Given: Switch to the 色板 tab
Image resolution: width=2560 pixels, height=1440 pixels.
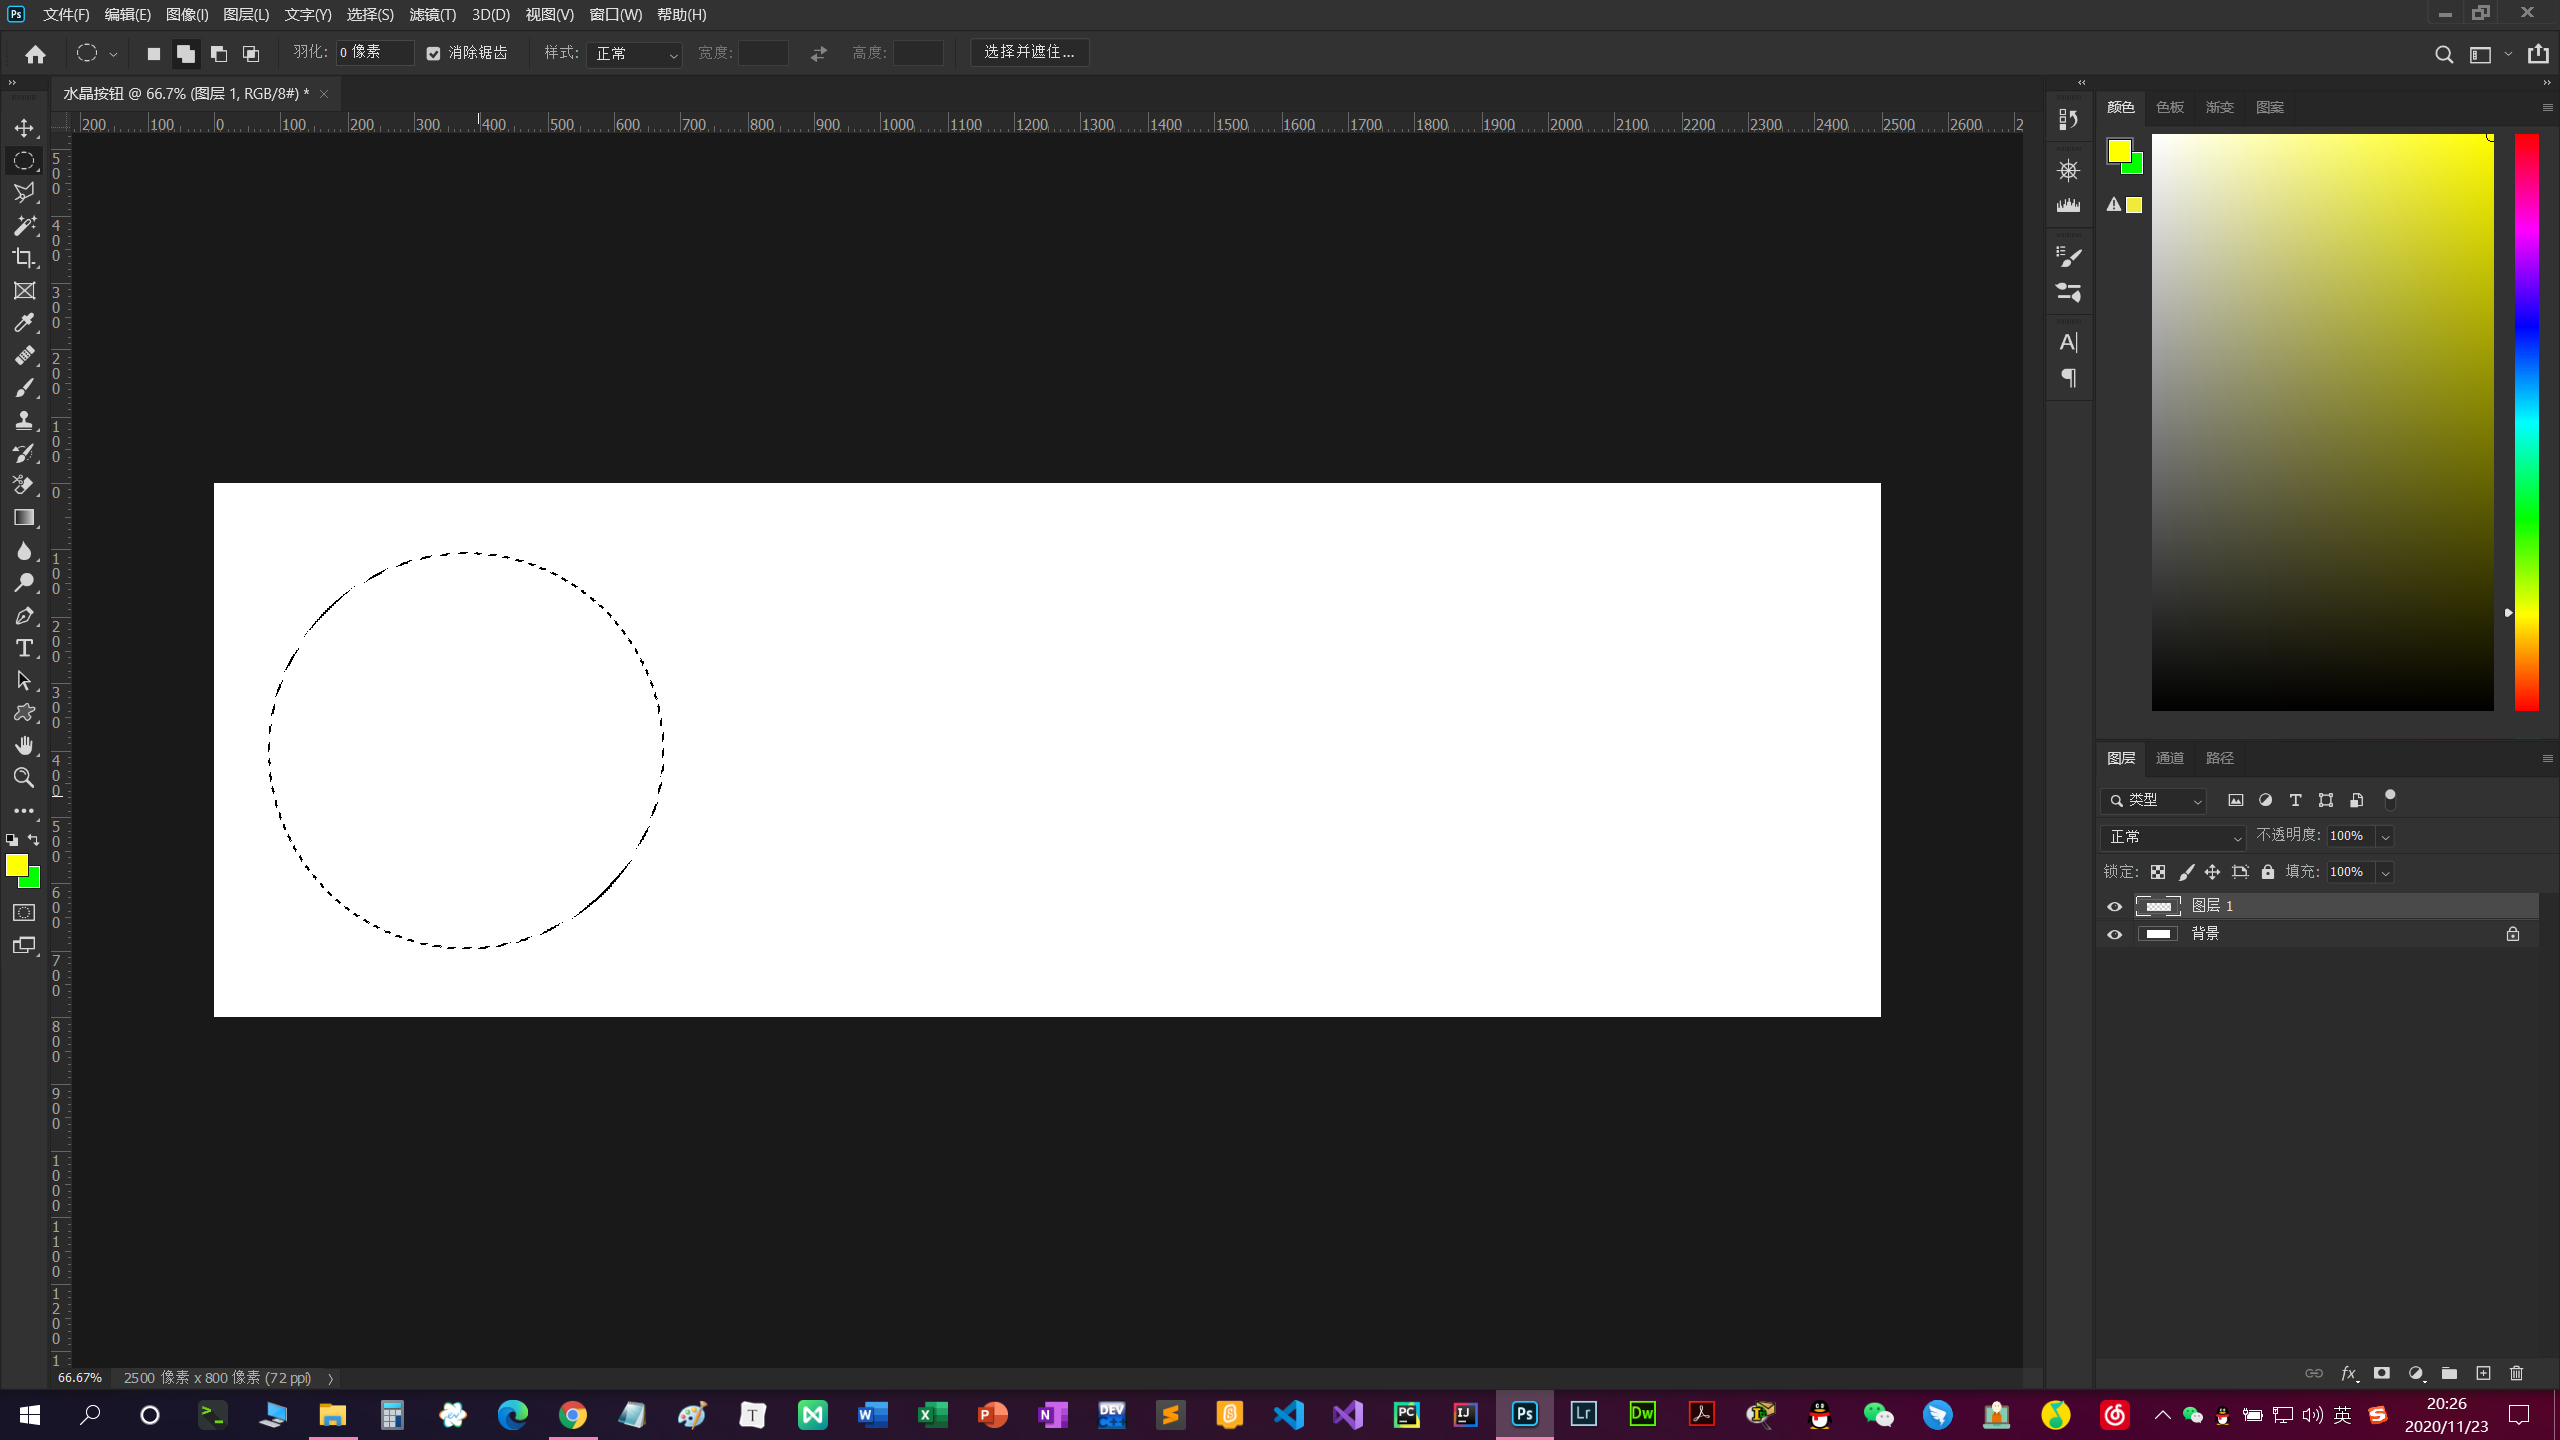Looking at the screenshot, I should pyautogui.click(x=2169, y=108).
